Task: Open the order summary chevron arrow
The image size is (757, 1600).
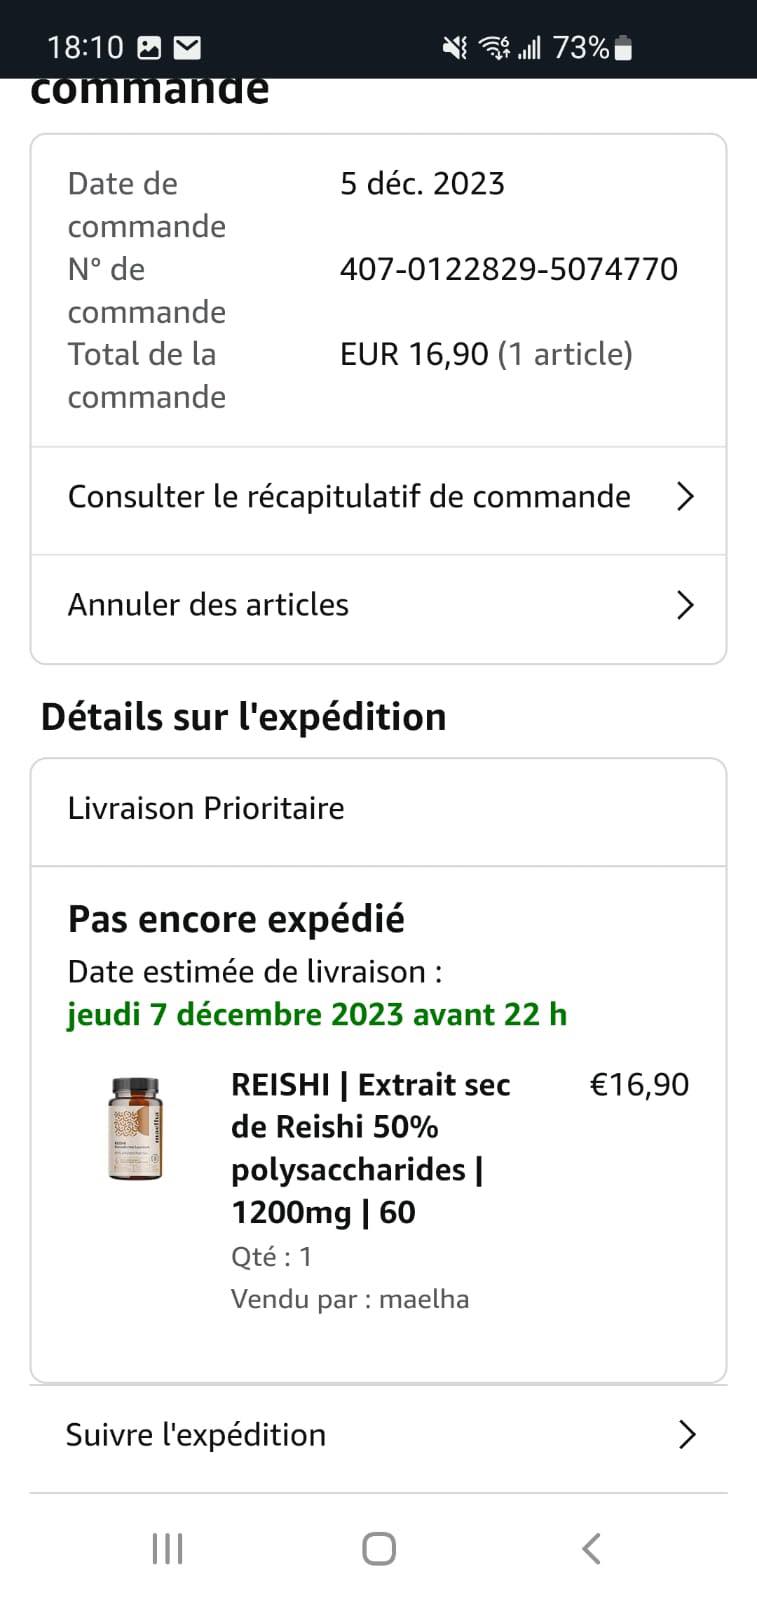Action: coord(685,497)
